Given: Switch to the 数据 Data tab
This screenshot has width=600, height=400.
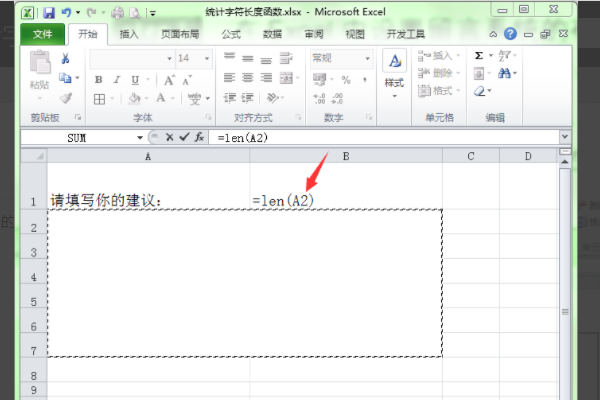Looking at the screenshot, I should tap(272, 35).
